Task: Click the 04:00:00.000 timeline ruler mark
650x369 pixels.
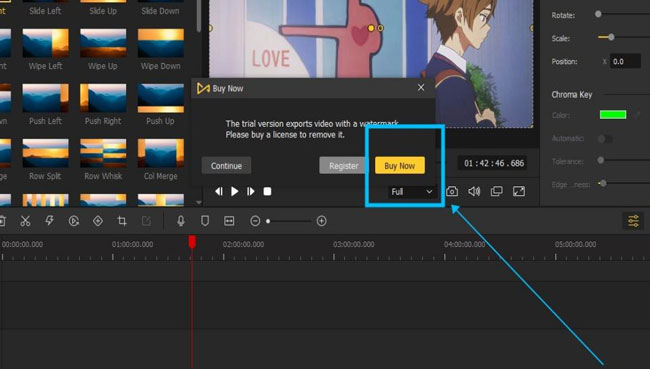Action: (x=464, y=244)
